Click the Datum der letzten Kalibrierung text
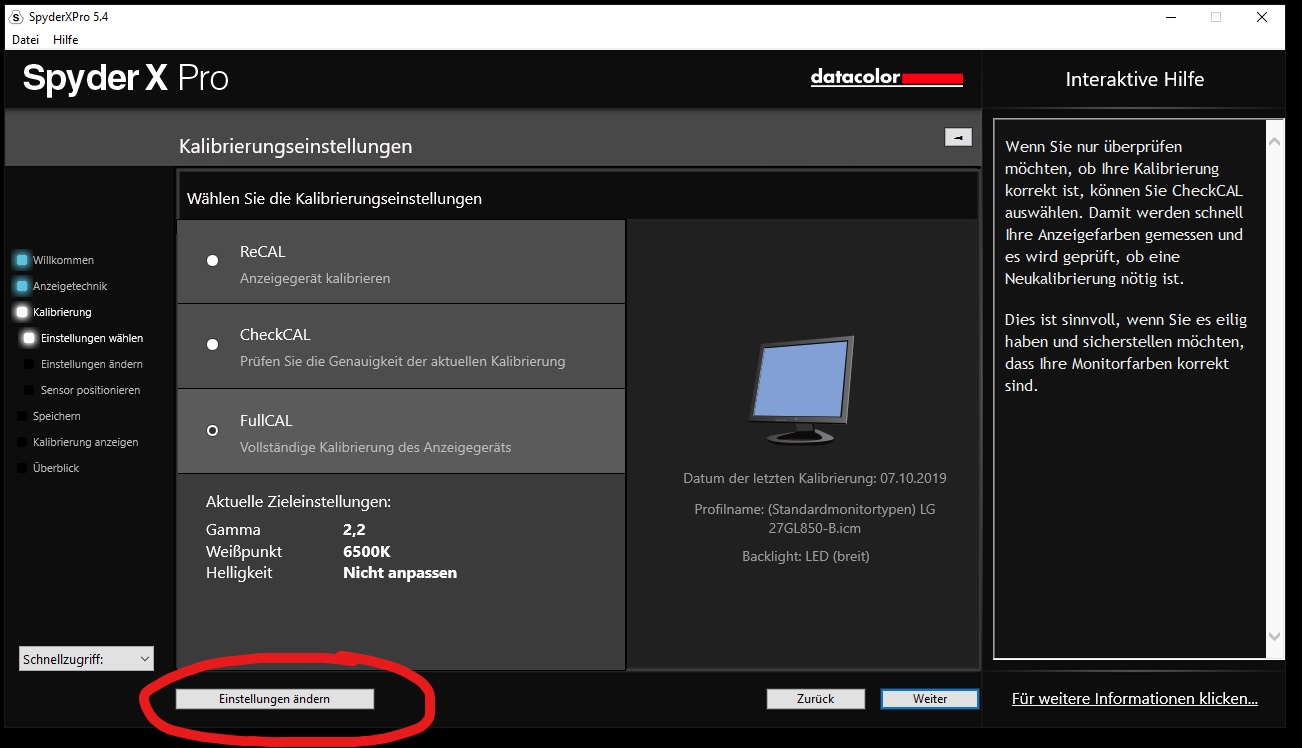This screenshot has width=1302, height=748. coord(815,478)
